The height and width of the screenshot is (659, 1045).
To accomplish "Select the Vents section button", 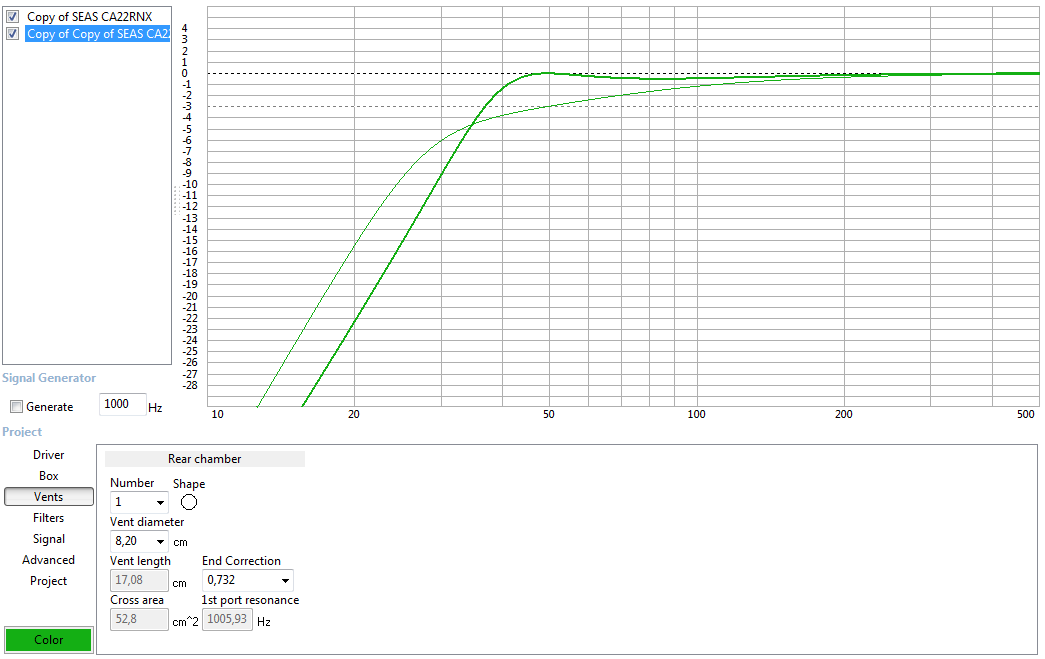I will [49, 496].
